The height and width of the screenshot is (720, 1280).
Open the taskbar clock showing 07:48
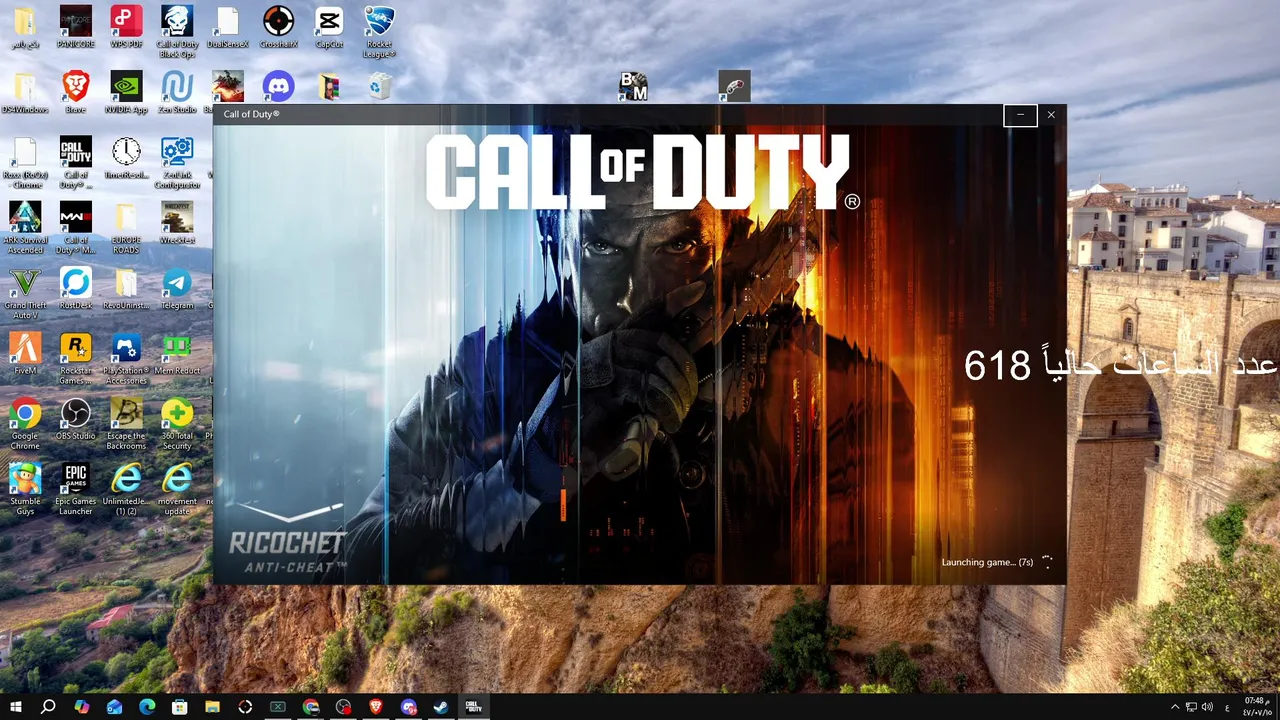(1256, 706)
